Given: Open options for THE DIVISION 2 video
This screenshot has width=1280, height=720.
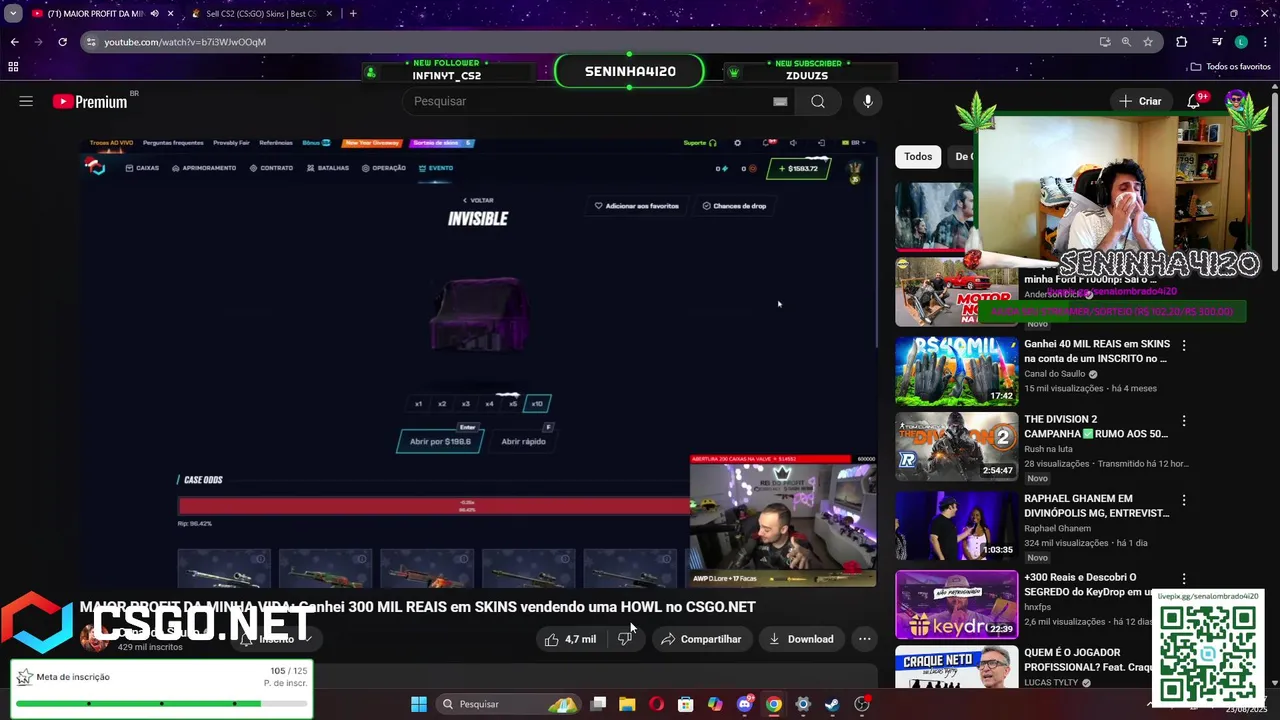Looking at the screenshot, I should click(x=1184, y=421).
